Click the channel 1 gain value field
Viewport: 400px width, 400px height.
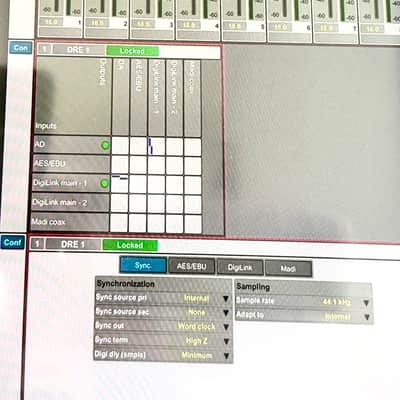tap(51, 22)
